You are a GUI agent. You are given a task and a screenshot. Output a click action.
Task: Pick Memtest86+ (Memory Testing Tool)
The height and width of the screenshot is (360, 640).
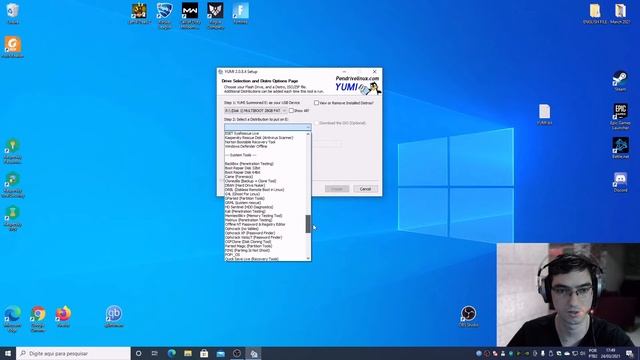(x=253, y=216)
